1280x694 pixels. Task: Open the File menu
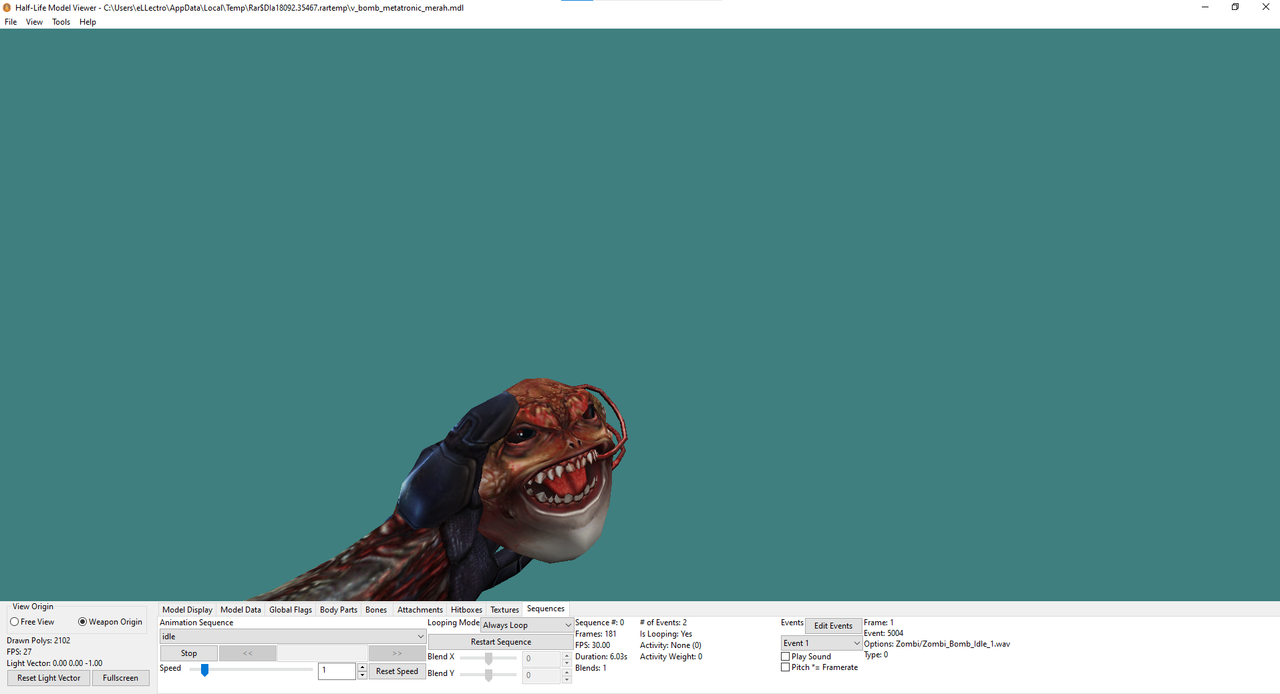pos(11,22)
